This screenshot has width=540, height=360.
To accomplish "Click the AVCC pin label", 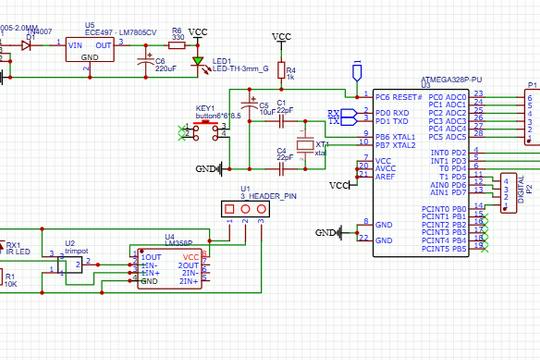I will 385,169.
